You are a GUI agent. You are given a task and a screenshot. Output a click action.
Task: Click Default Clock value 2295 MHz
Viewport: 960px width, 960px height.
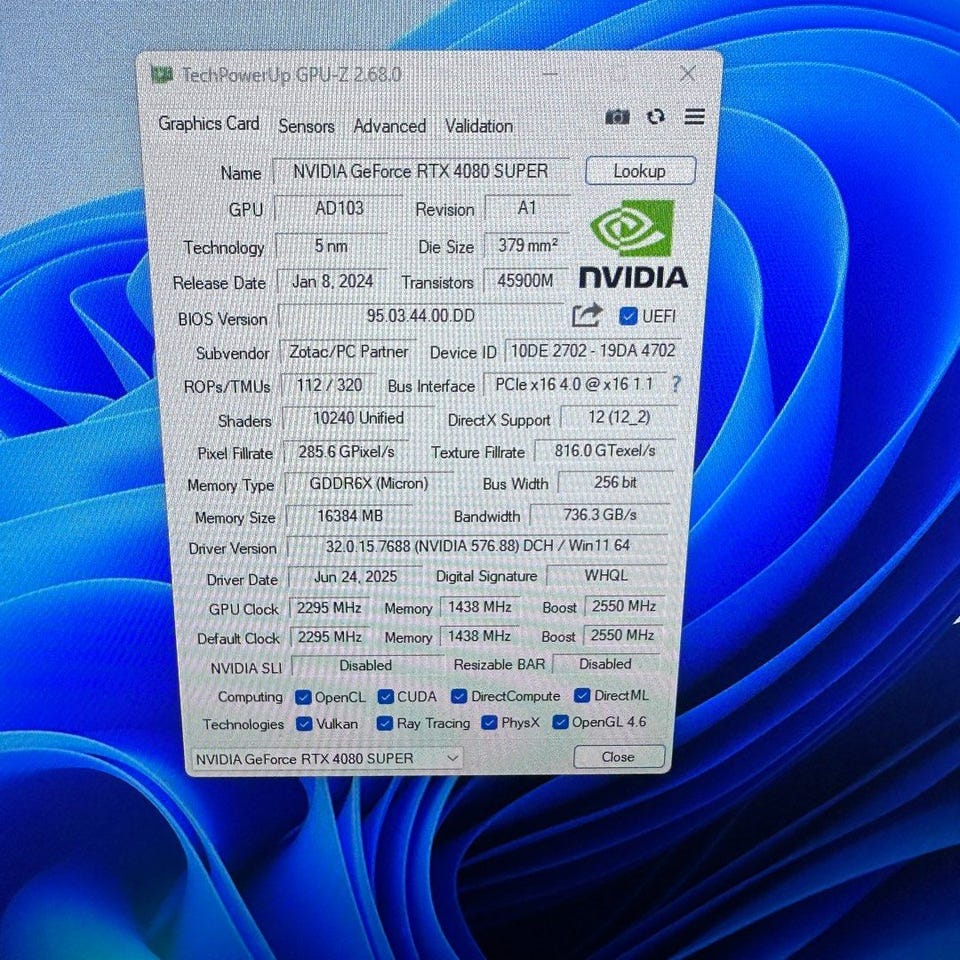click(330, 637)
